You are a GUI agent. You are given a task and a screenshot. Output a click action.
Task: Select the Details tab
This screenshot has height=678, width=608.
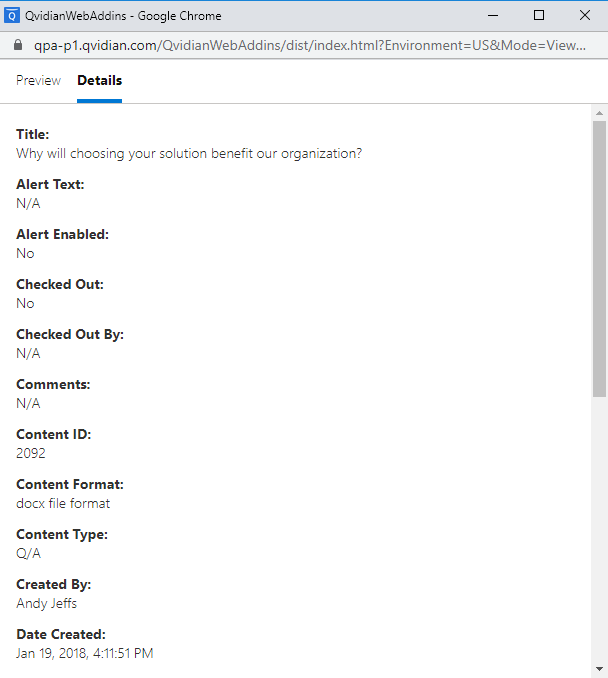[99, 80]
